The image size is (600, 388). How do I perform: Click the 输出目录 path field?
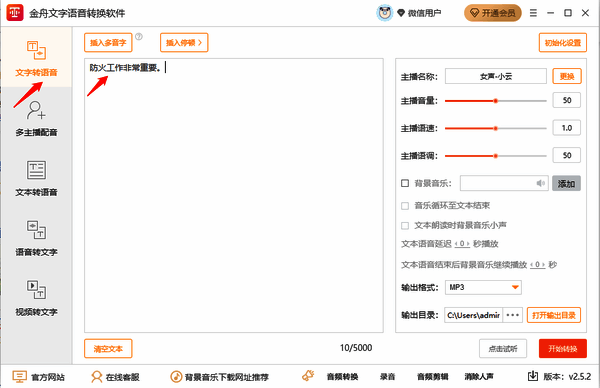(x=474, y=315)
